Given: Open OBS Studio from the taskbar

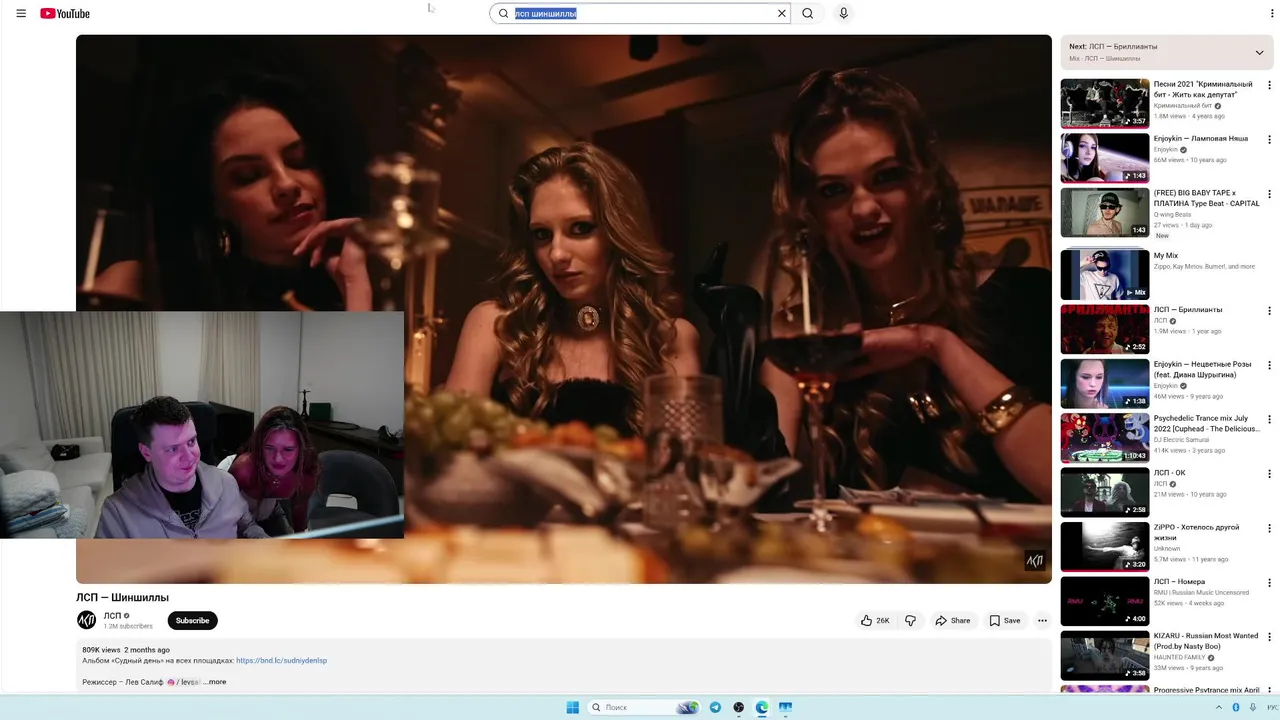Looking at the screenshot, I should point(739,707).
